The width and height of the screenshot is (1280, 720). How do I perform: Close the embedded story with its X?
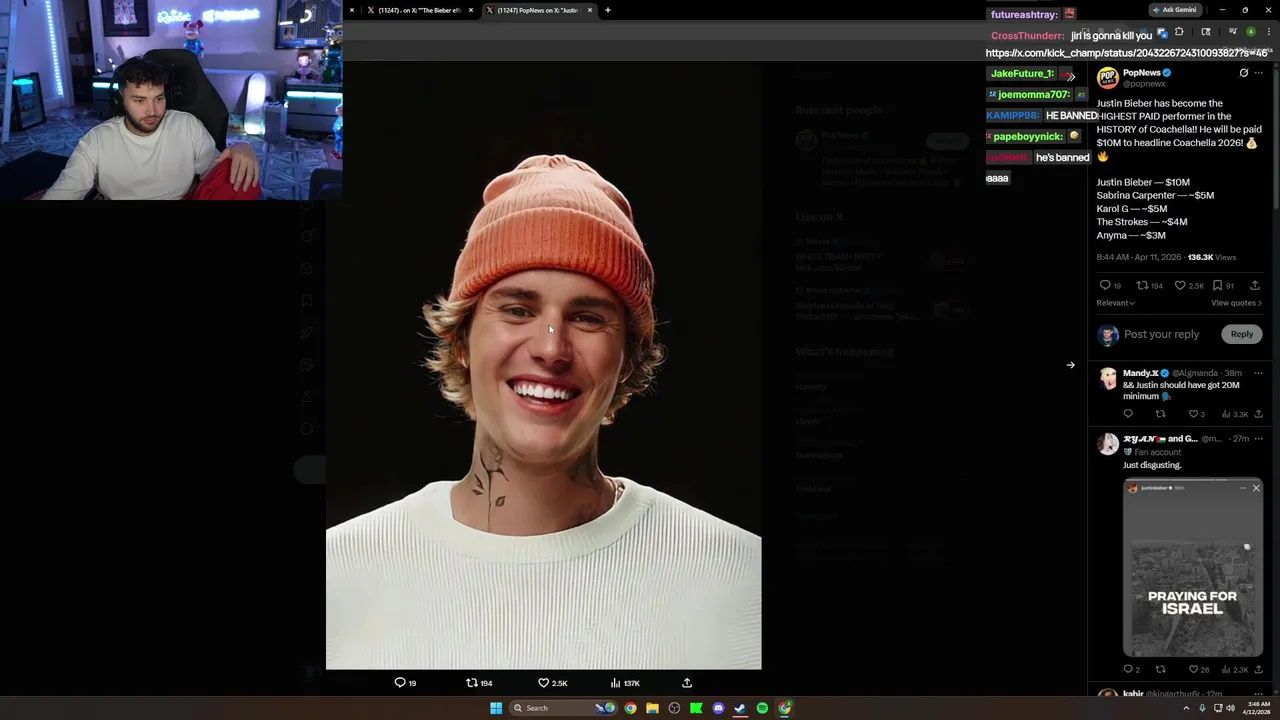tap(1256, 488)
